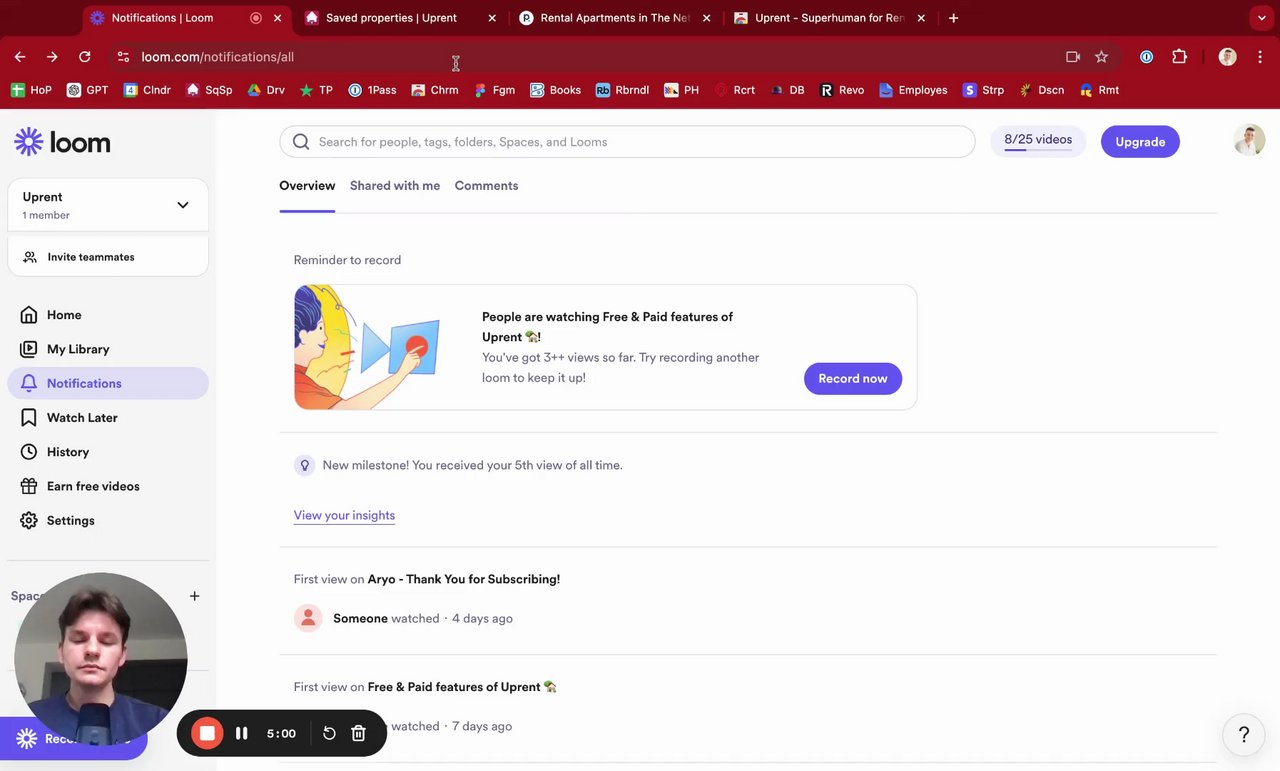Open Employes bookmark
Screen dimensions: 1280x771
[x=913, y=90]
